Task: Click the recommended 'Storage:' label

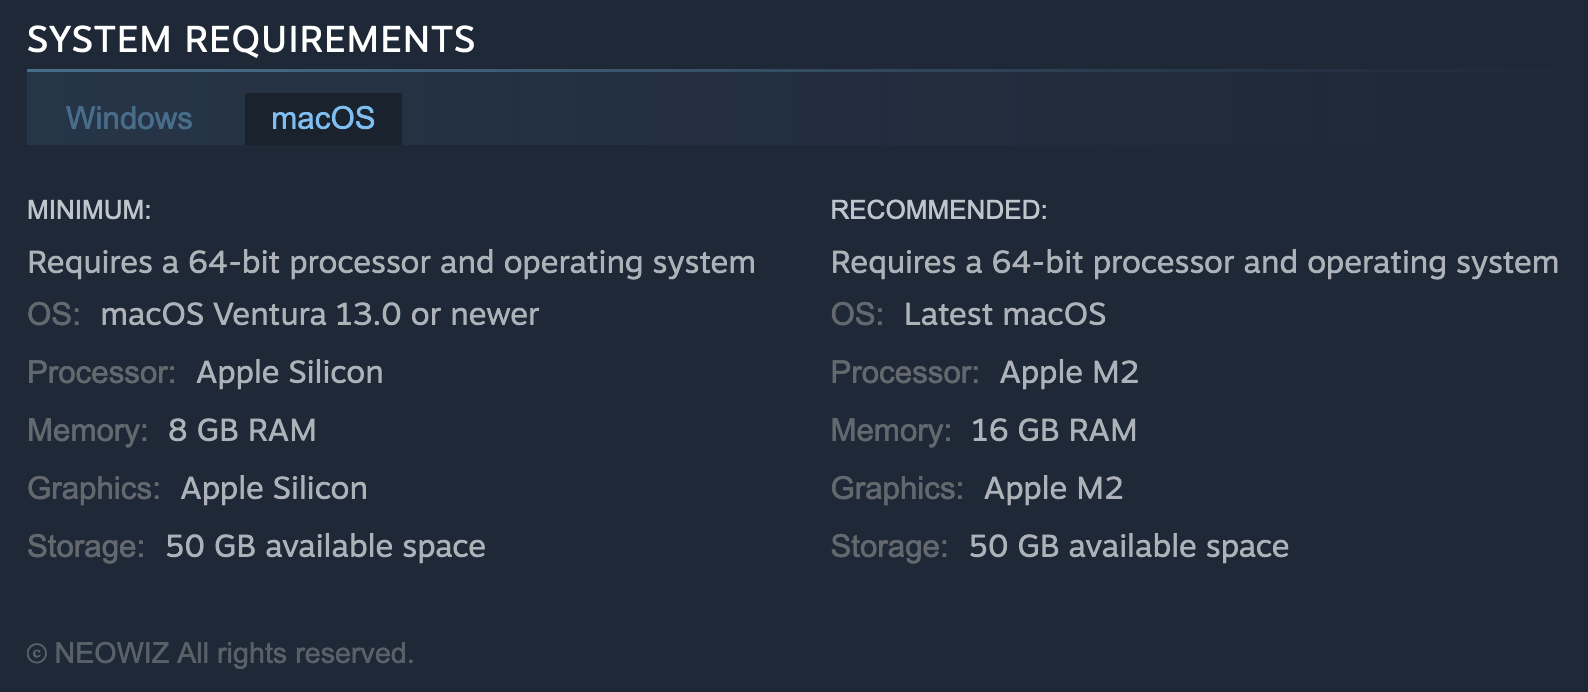Action: click(889, 546)
